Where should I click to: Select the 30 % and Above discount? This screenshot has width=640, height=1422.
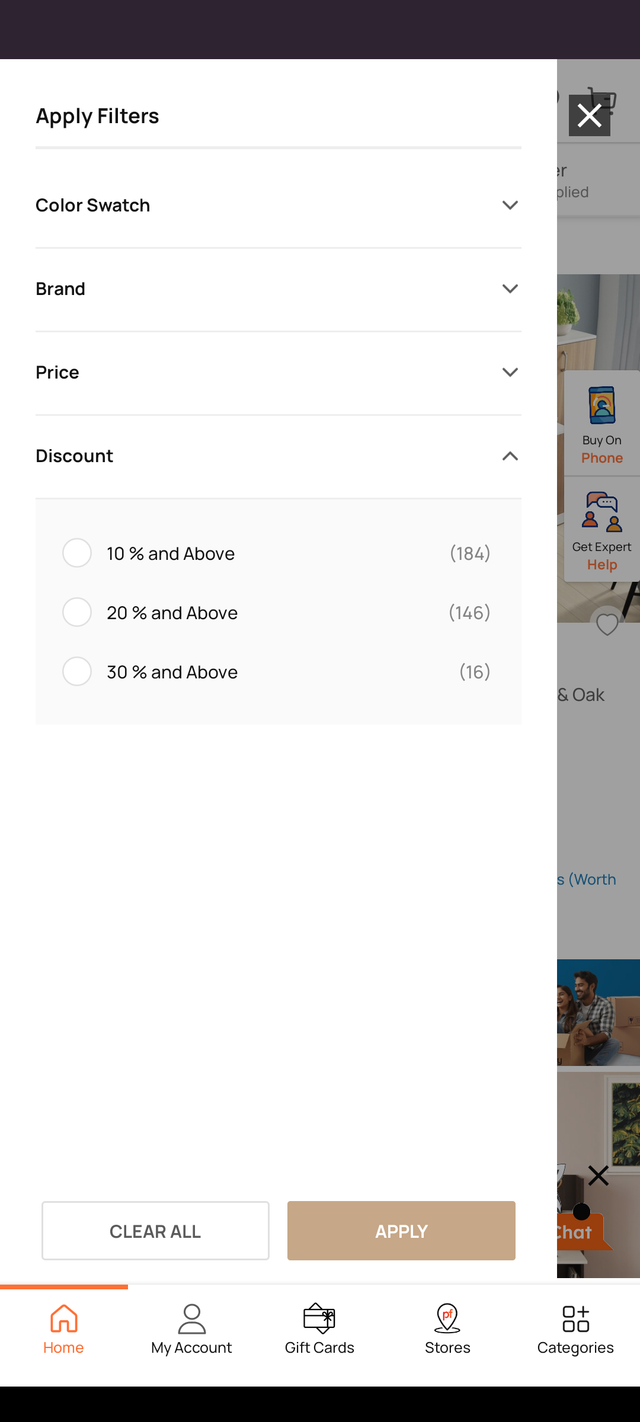coord(77,671)
